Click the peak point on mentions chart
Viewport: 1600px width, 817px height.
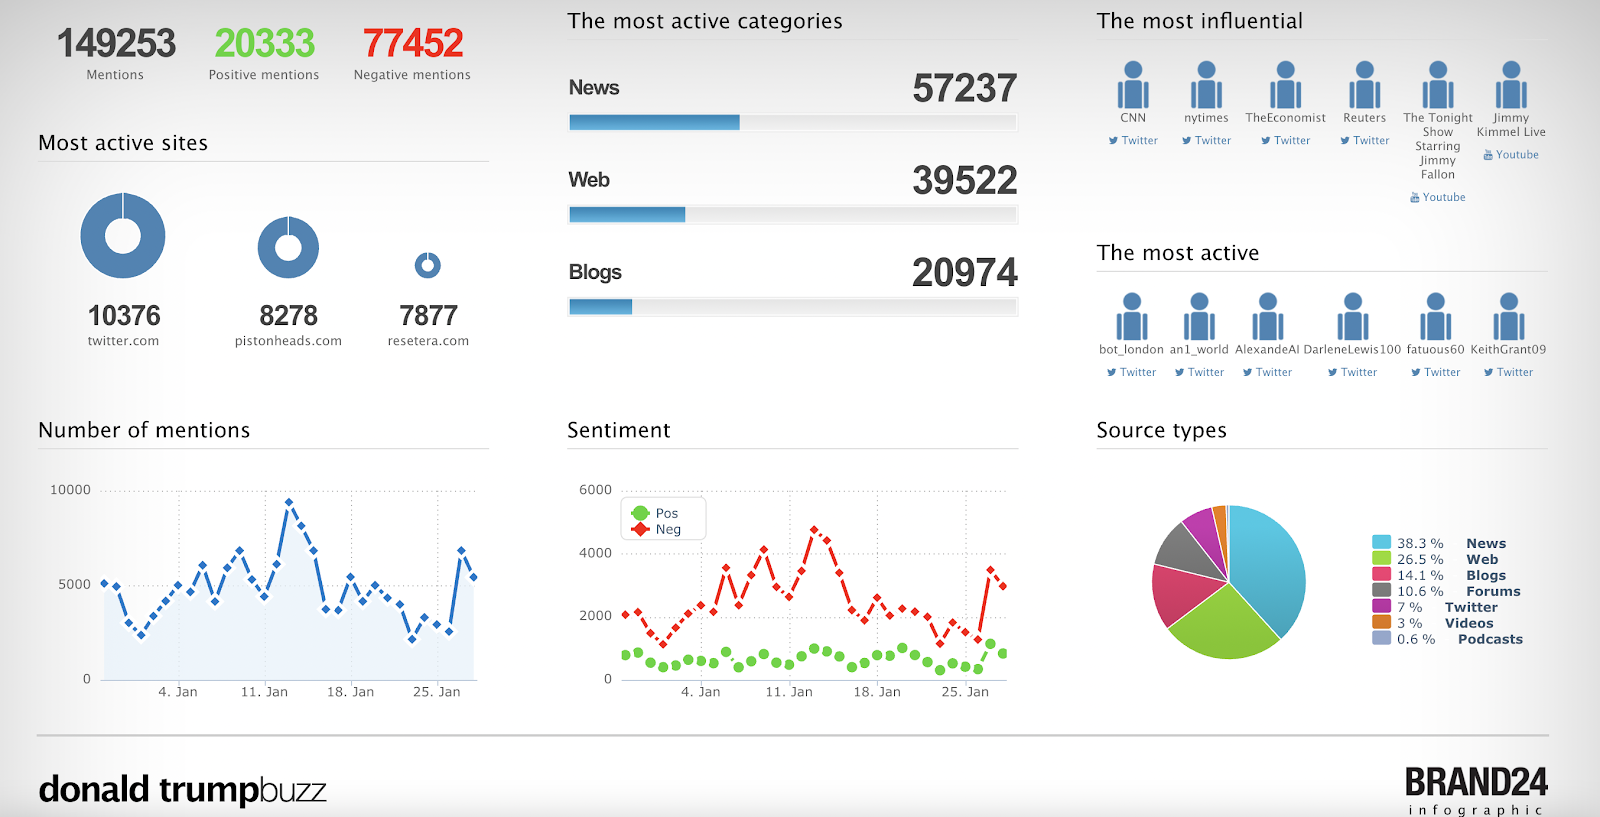tap(289, 502)
